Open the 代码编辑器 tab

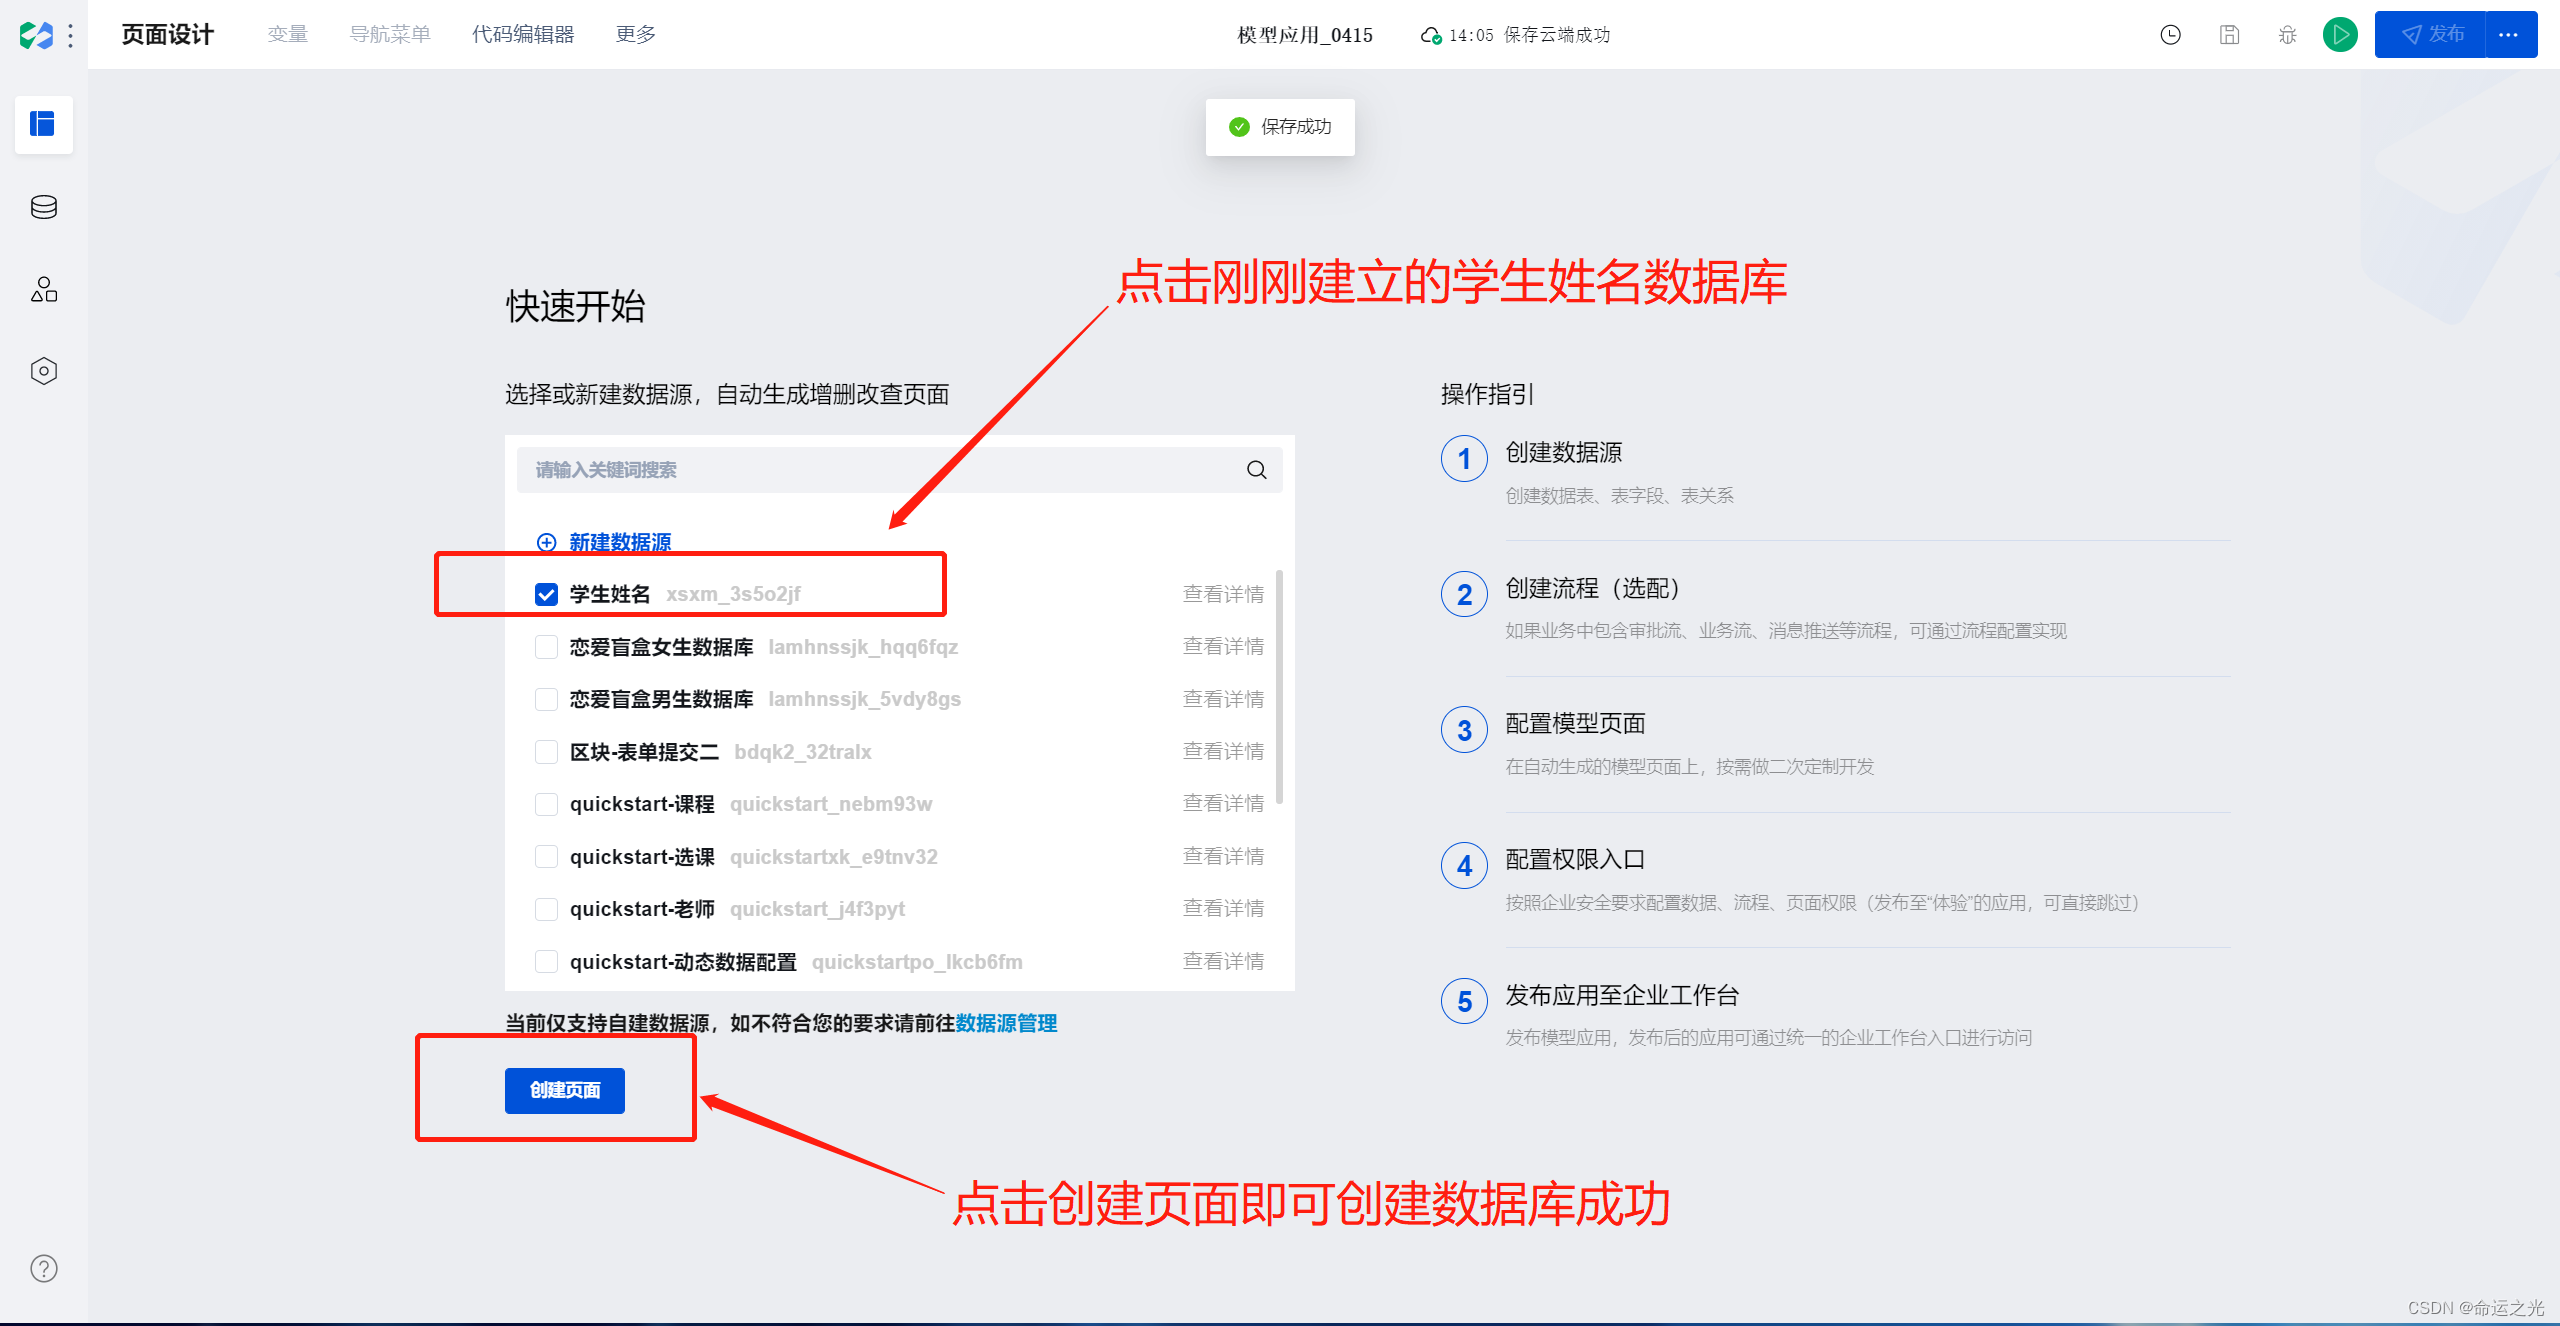pyautogui.click(x=522, y=35)
